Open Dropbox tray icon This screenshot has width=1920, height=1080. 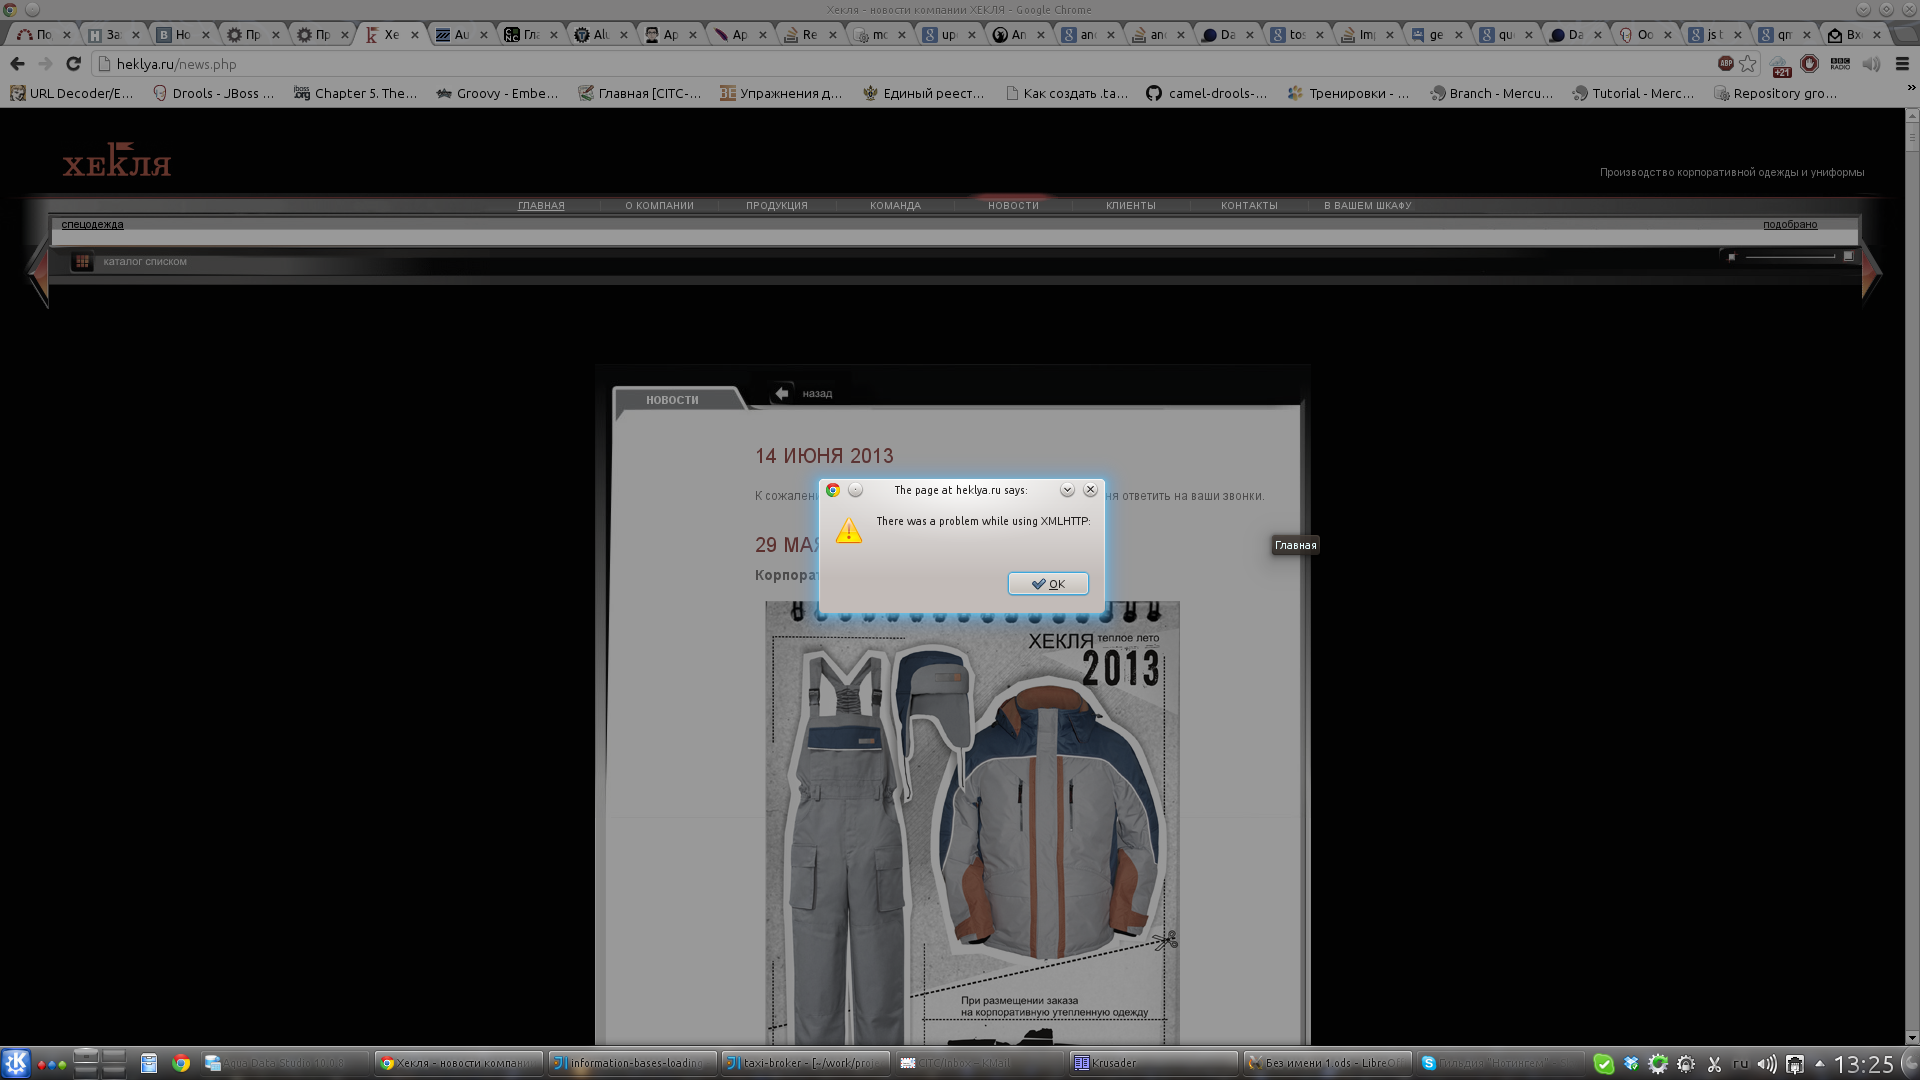point(1631,1063)
